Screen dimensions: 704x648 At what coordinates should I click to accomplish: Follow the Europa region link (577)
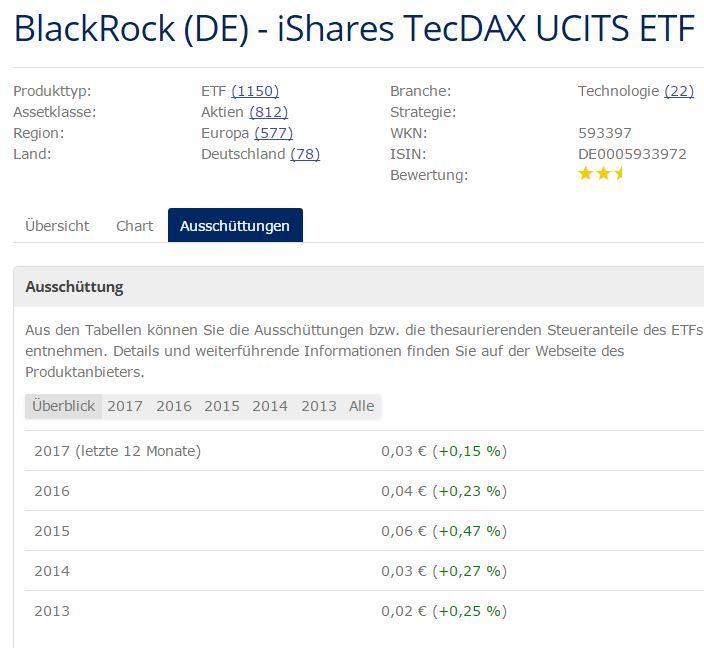coord(273,133)
